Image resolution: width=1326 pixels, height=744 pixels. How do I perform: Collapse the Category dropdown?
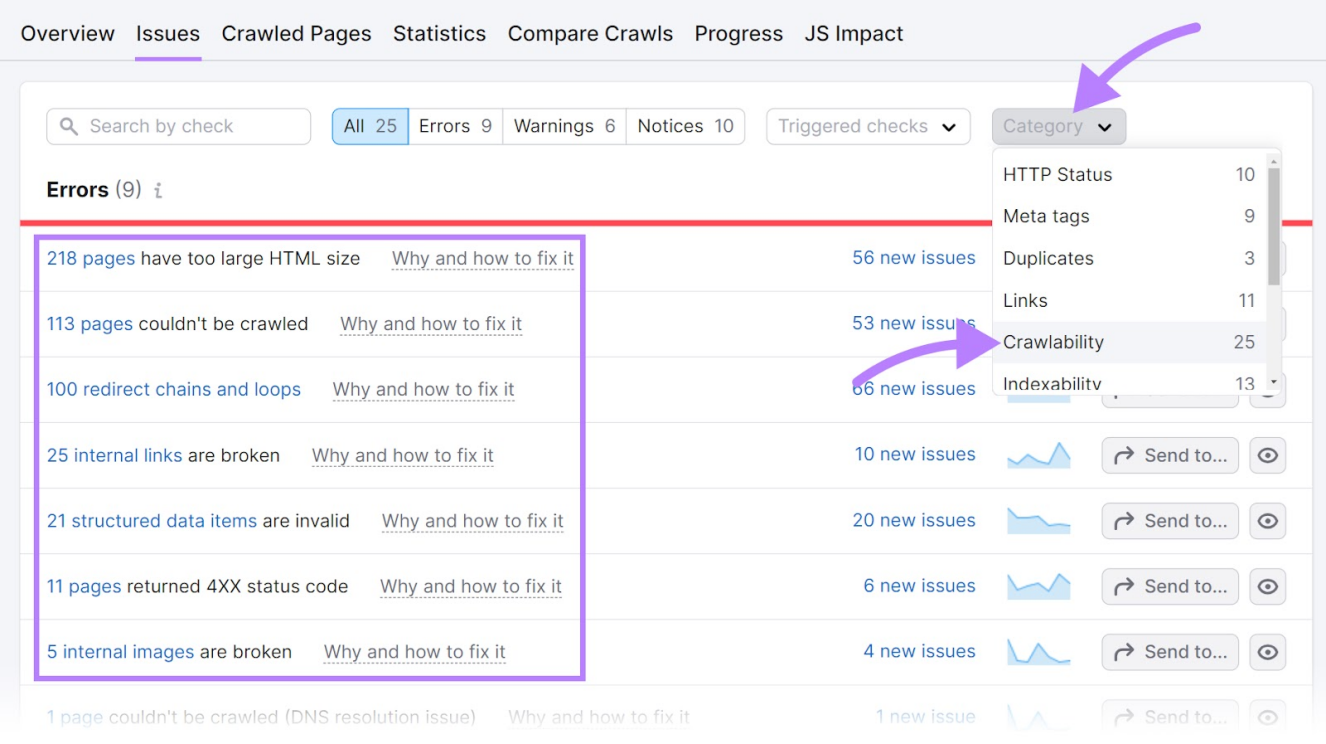pos(1058,127)
